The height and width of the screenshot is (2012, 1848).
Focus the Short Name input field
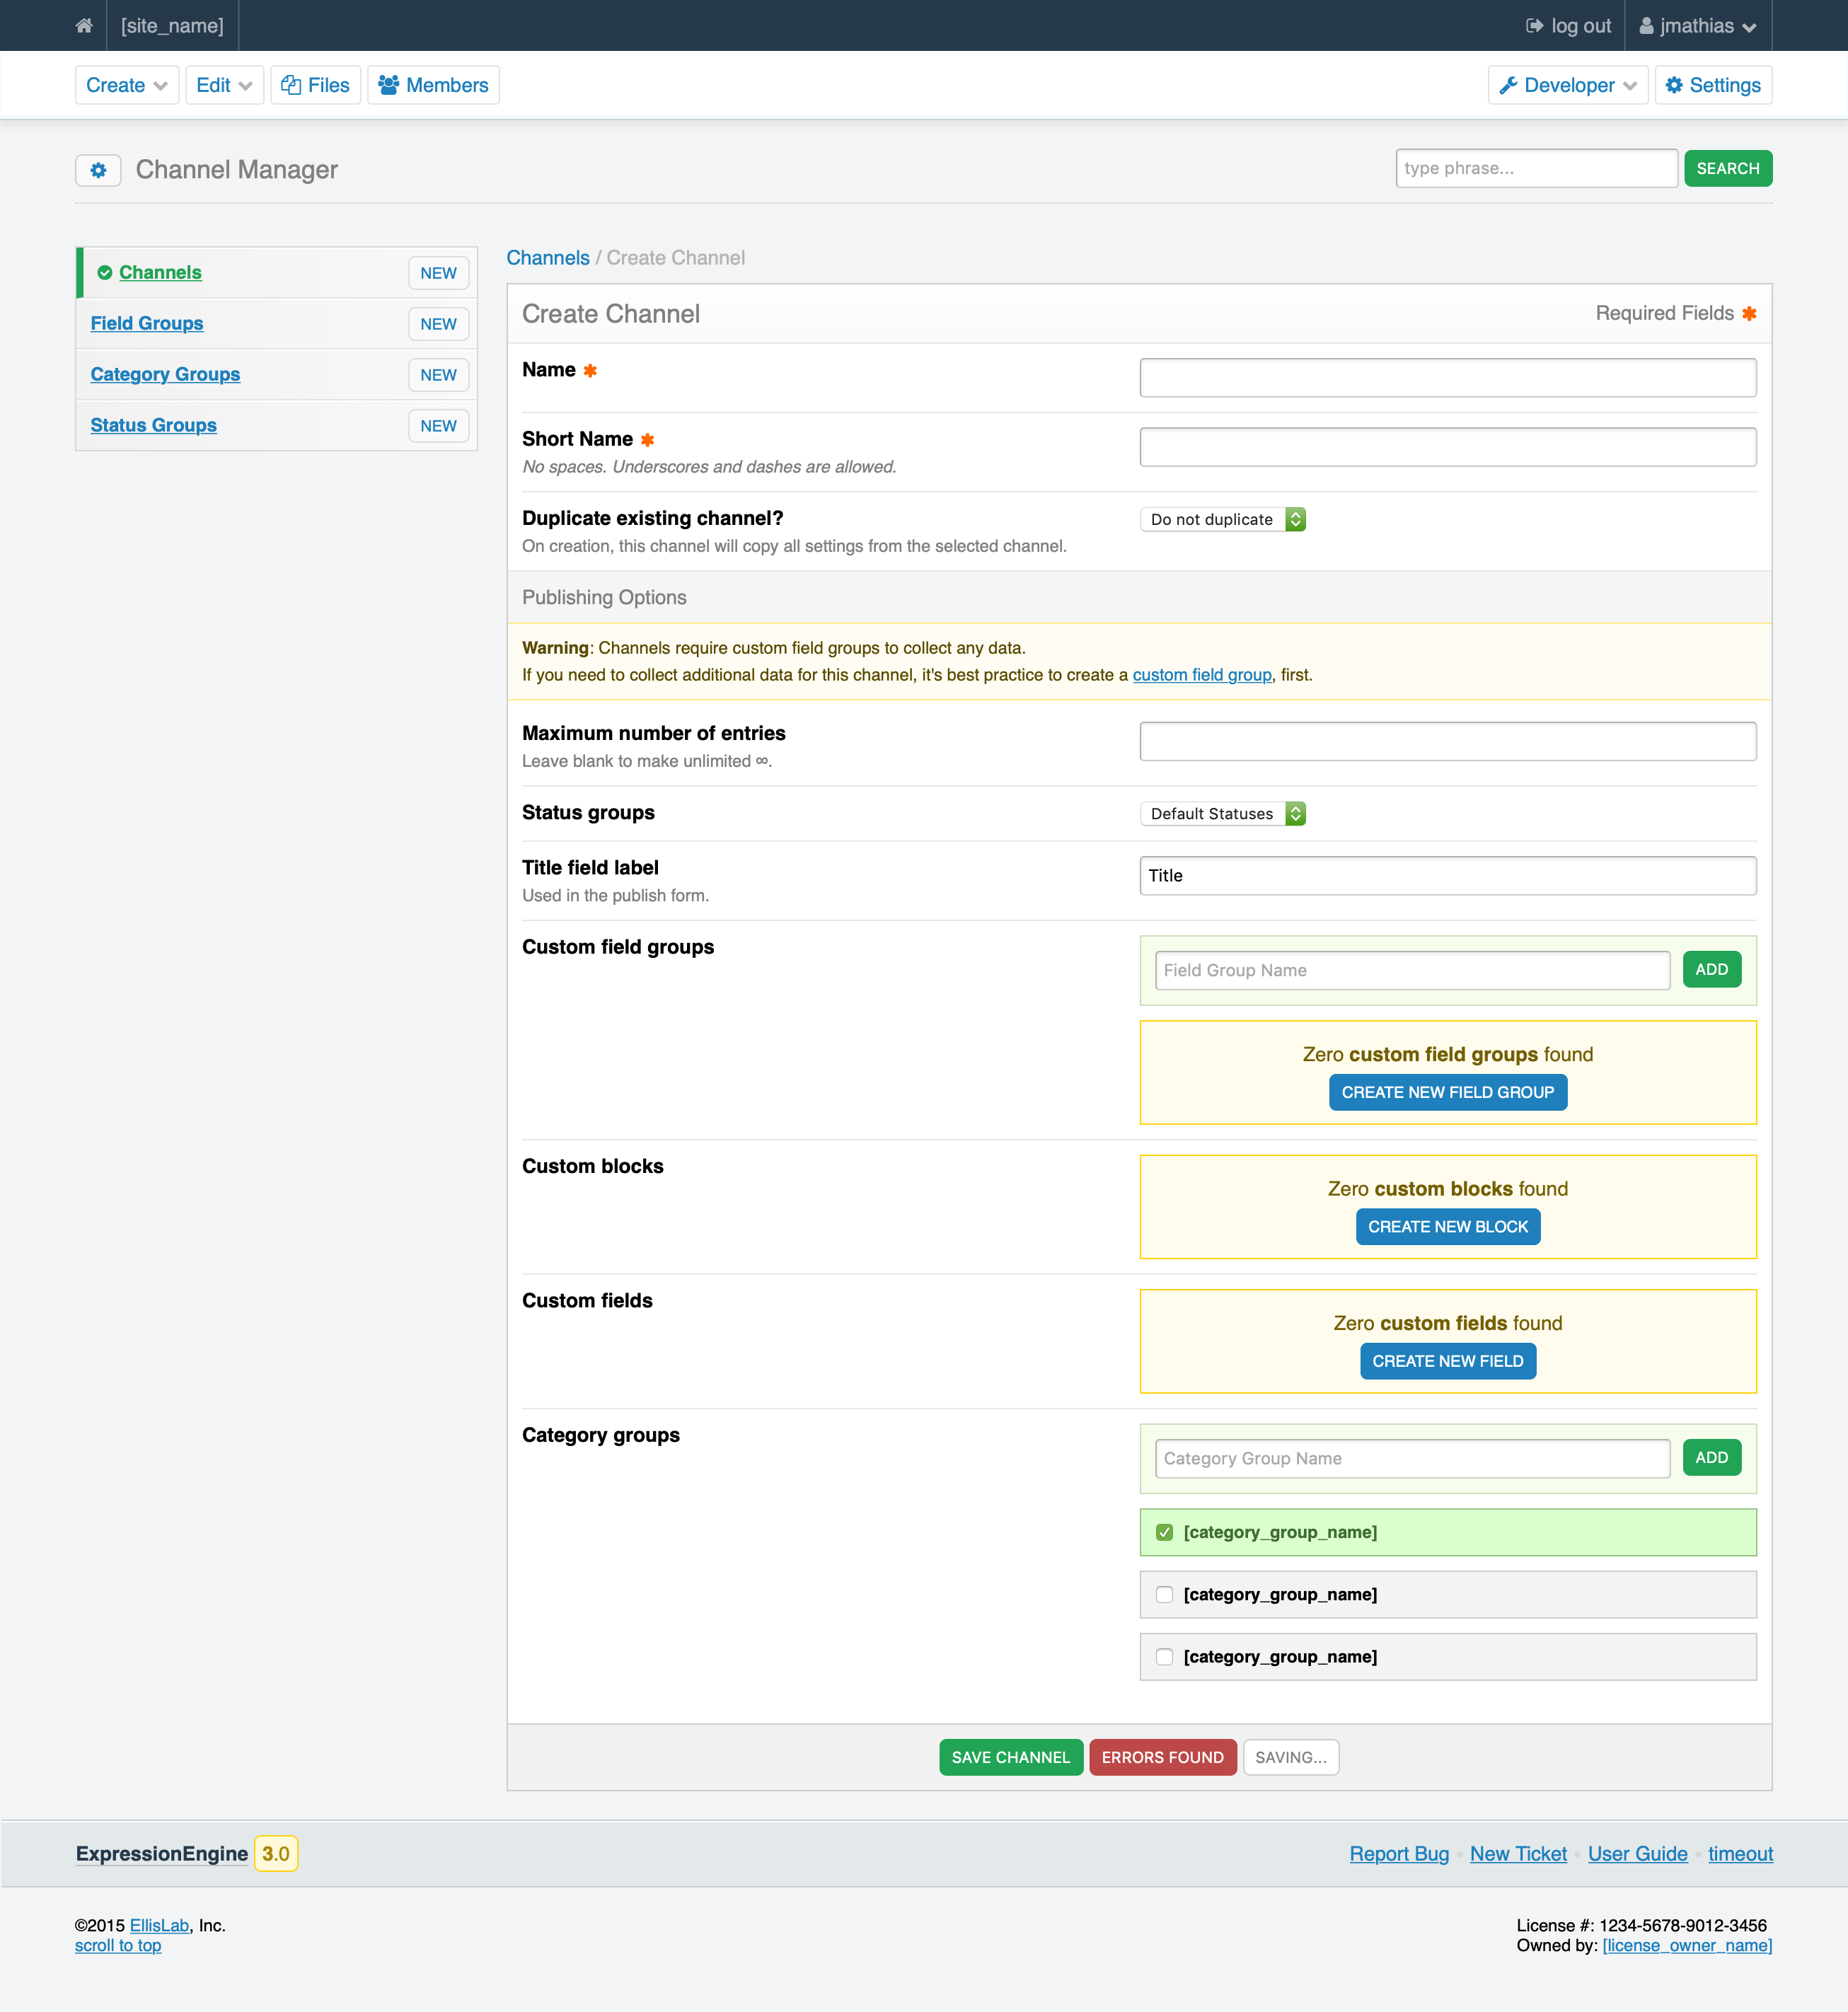point(1447,446)
